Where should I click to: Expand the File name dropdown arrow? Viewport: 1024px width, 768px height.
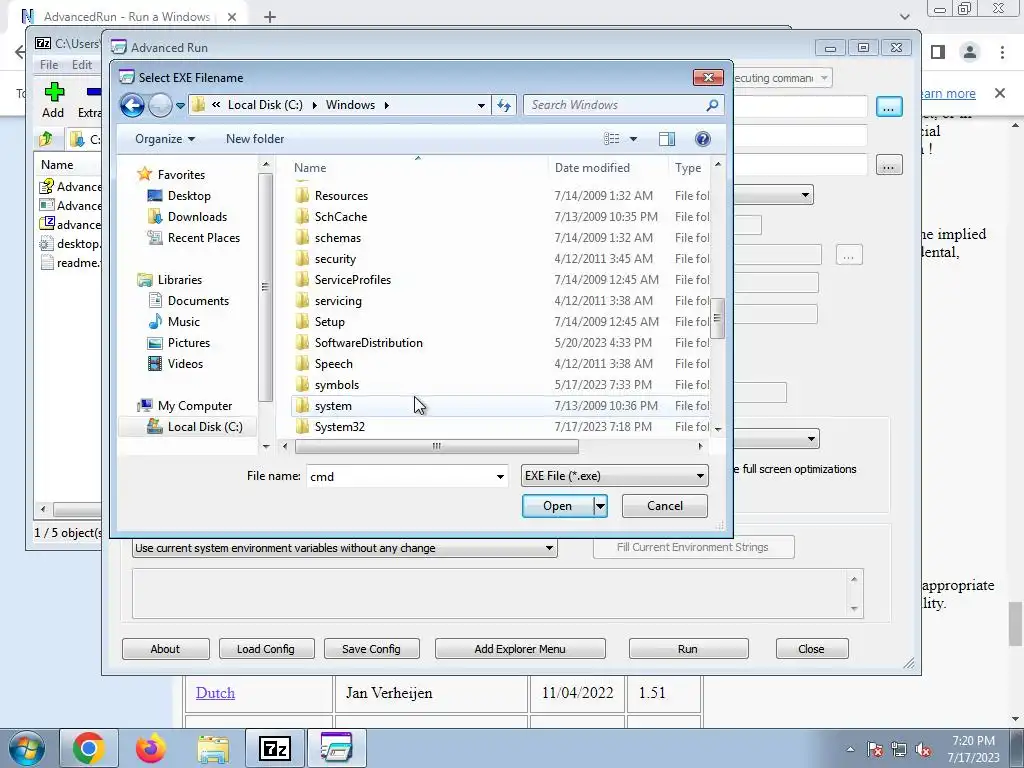tap(500, 477)
